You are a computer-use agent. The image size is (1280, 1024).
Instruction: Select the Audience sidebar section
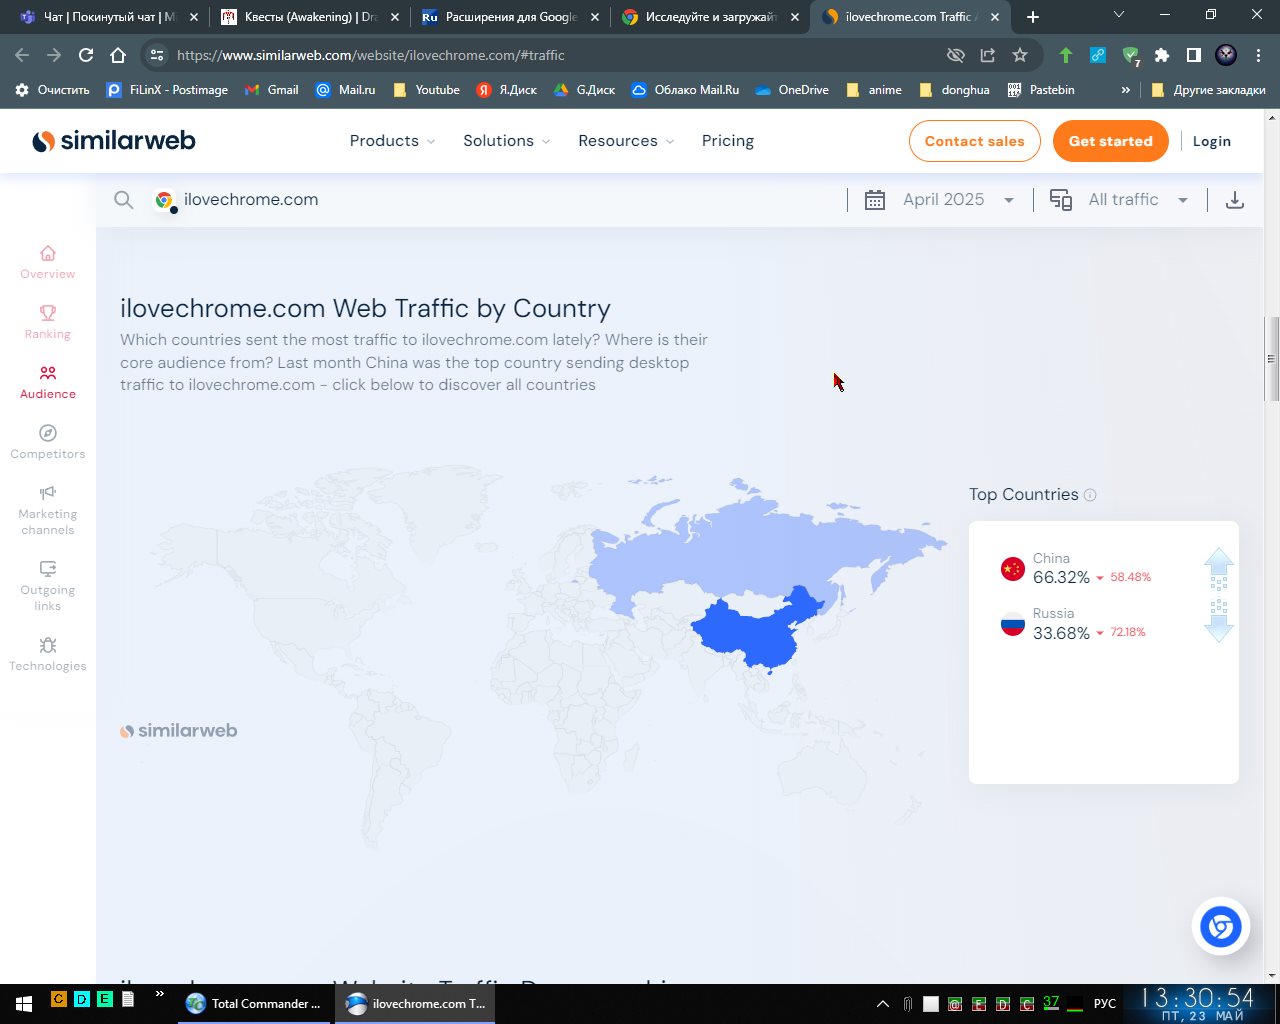point(47,382)
